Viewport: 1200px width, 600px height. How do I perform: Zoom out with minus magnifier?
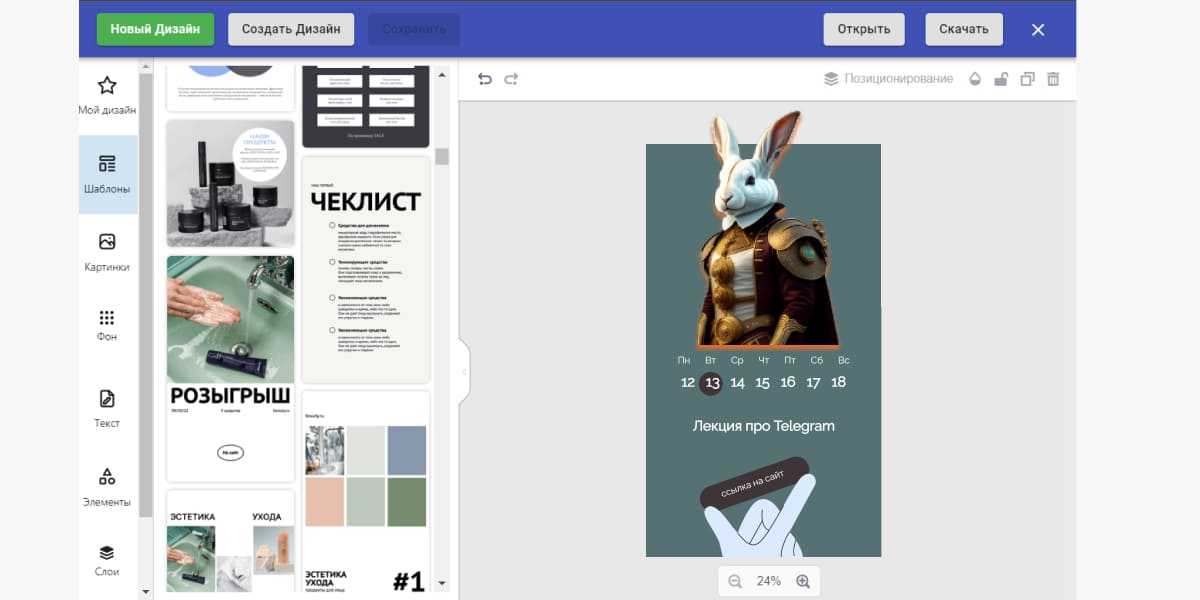click(735, 581)
